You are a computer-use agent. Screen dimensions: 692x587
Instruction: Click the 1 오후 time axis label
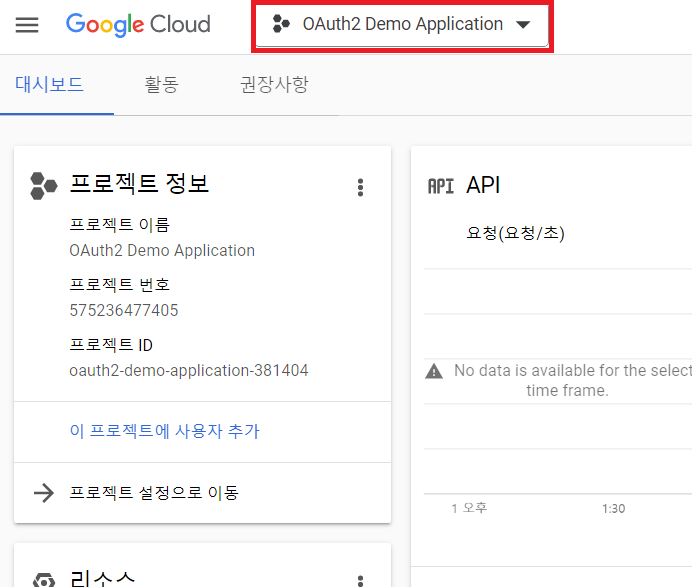(x=469, y=508)
